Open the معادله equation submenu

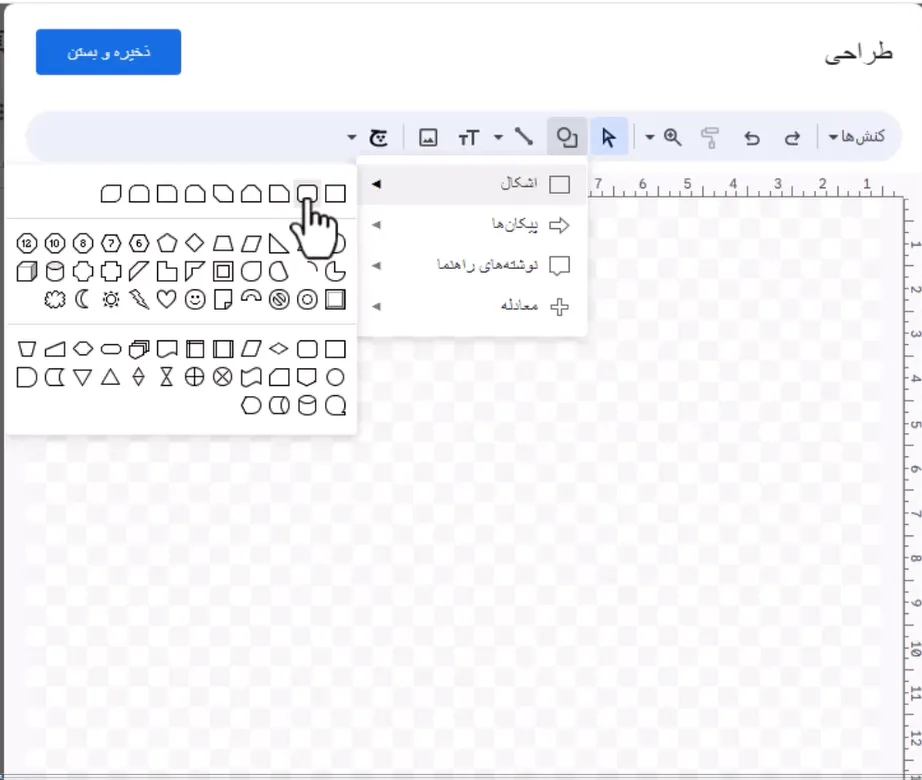pyautogui.click(x=472, y=306)
